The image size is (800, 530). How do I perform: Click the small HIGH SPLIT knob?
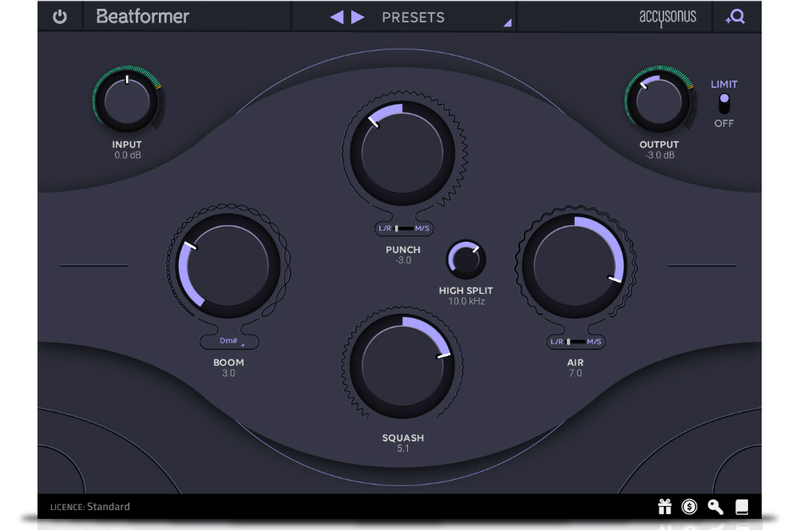pyautogui.click(x=466, y=259)
